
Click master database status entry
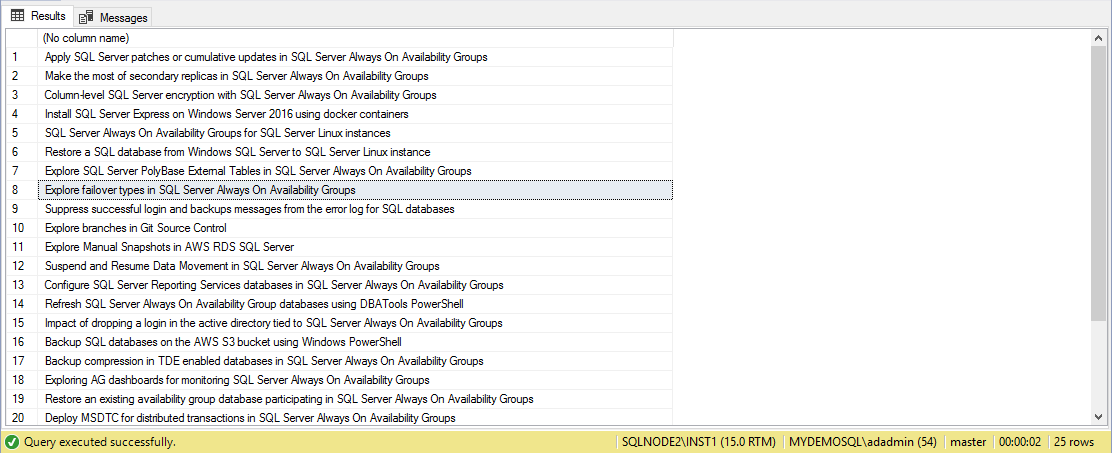coord(968,442)
